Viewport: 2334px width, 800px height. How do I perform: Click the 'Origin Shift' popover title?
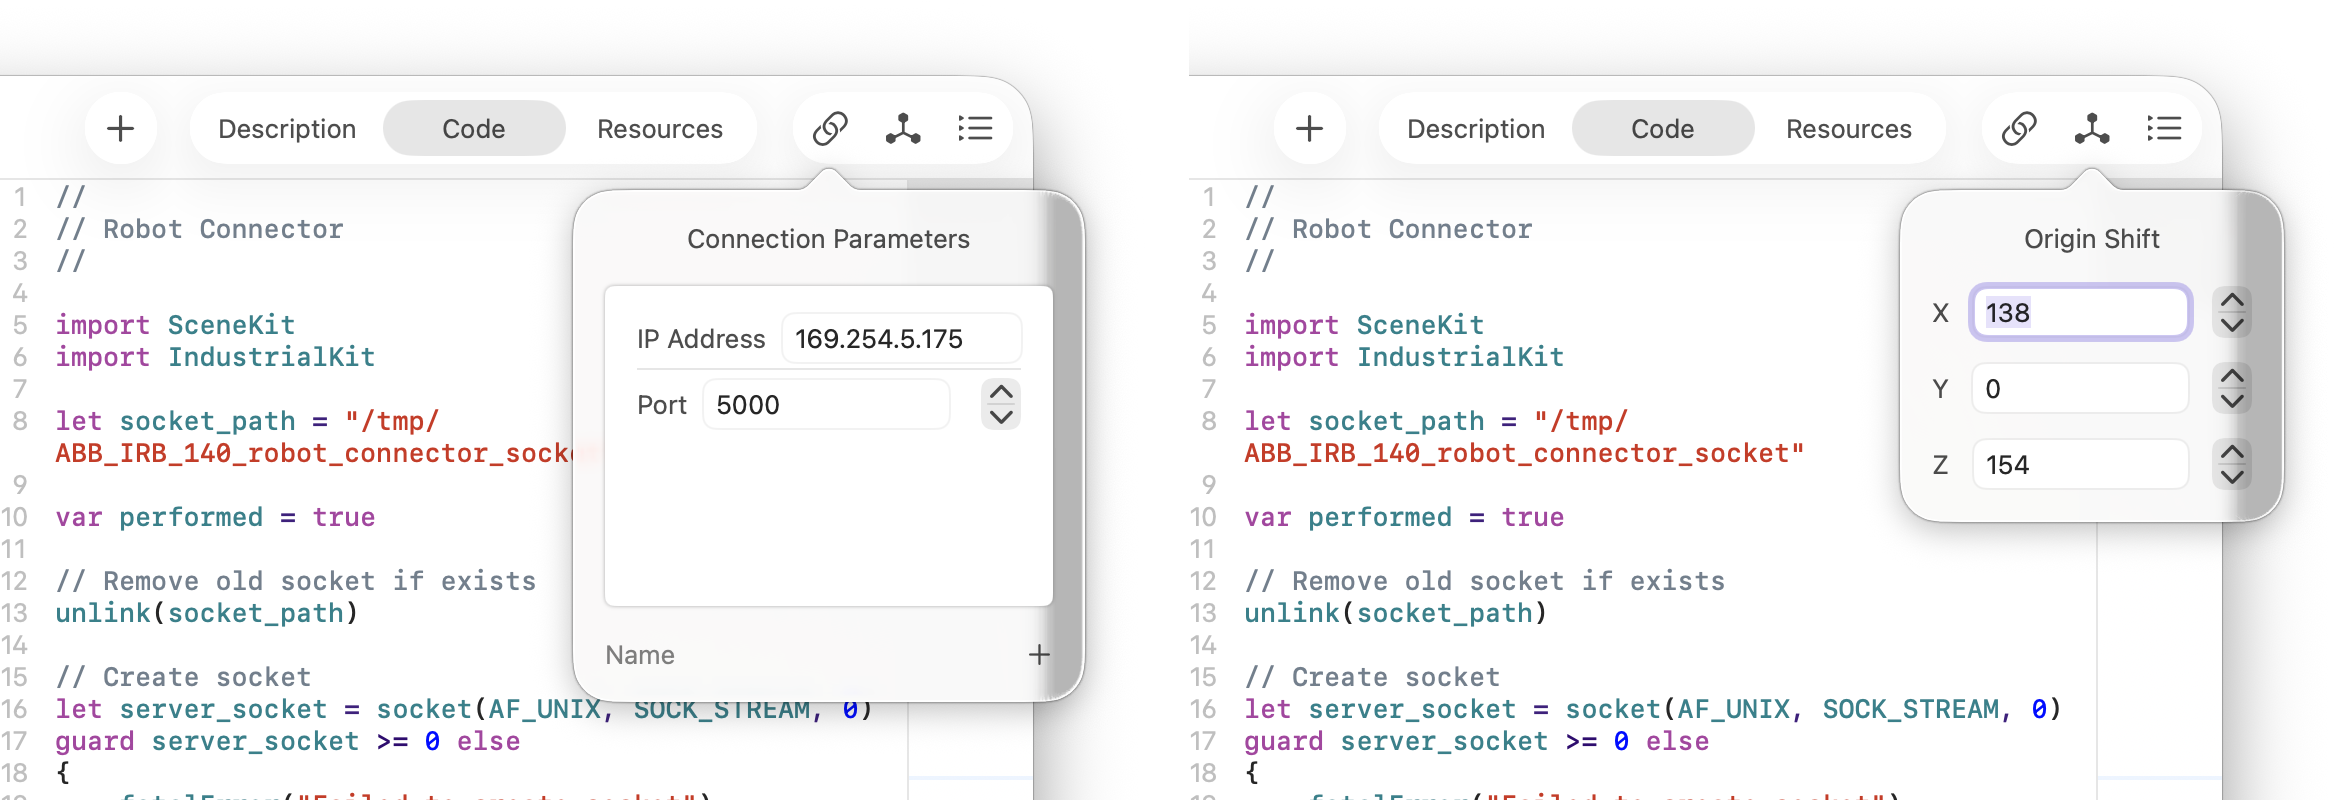tap(2092, 239)
